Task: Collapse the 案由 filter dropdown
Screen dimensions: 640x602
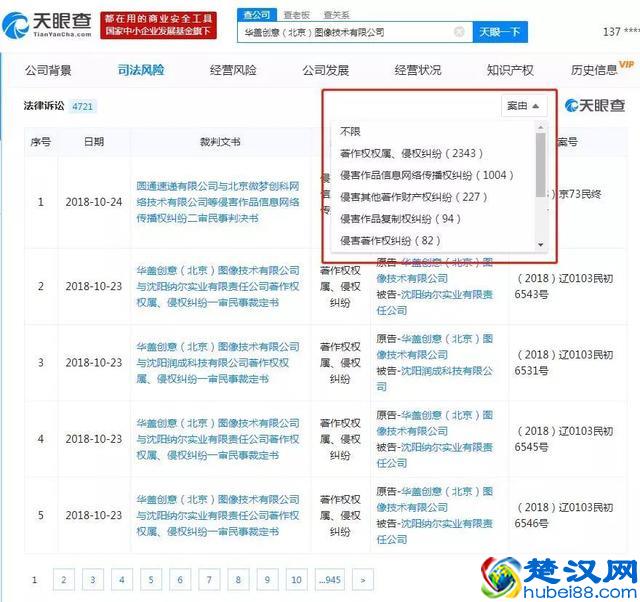Action: point(524,106)
